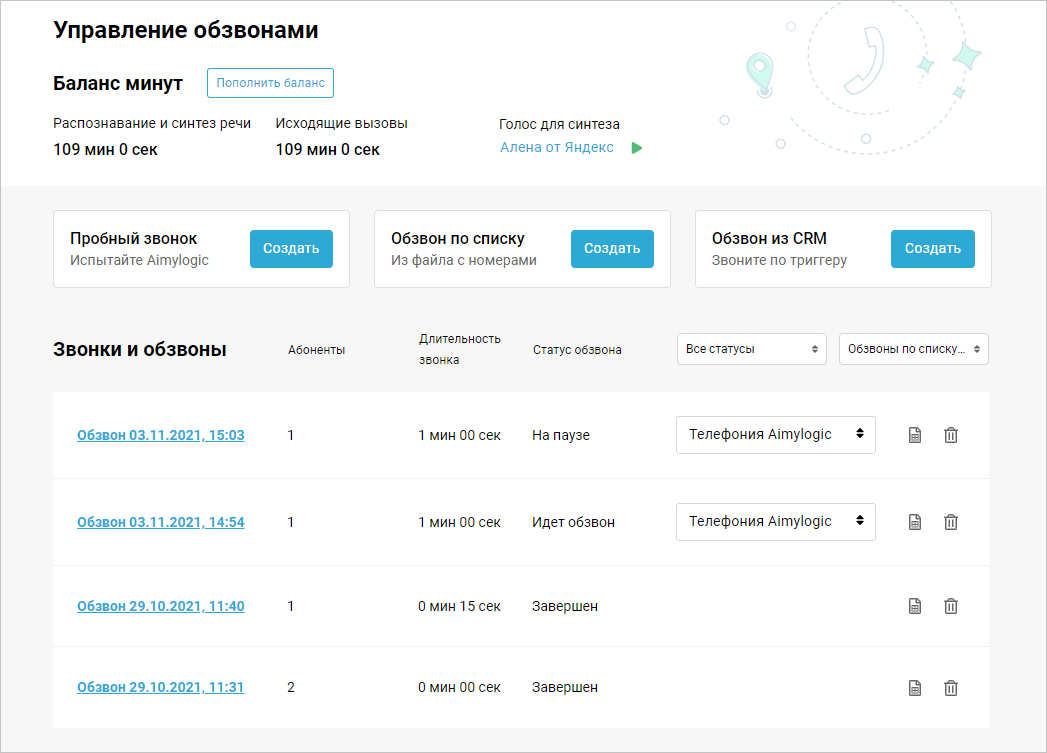
Task: Open telephony dropdown for the paused campaign
Action: (775, 435)
